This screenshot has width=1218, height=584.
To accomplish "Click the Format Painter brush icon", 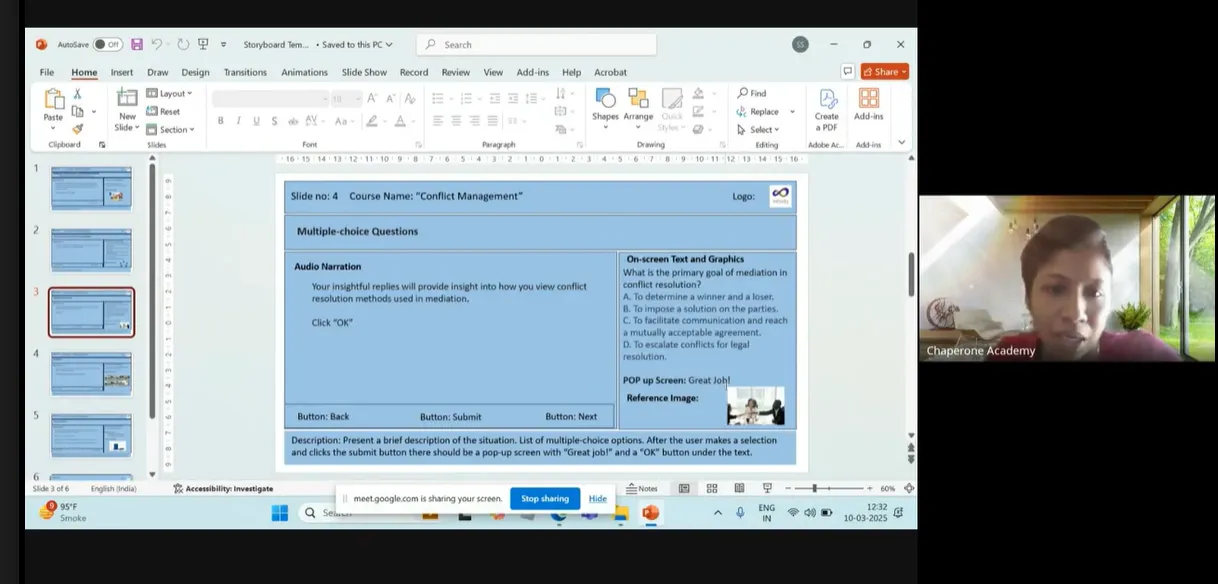I will point(77,129).
